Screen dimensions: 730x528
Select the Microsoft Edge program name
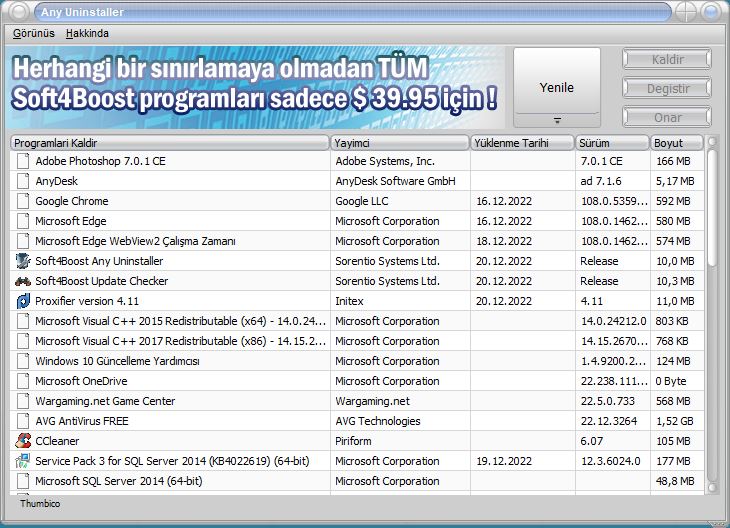[71, 221]
